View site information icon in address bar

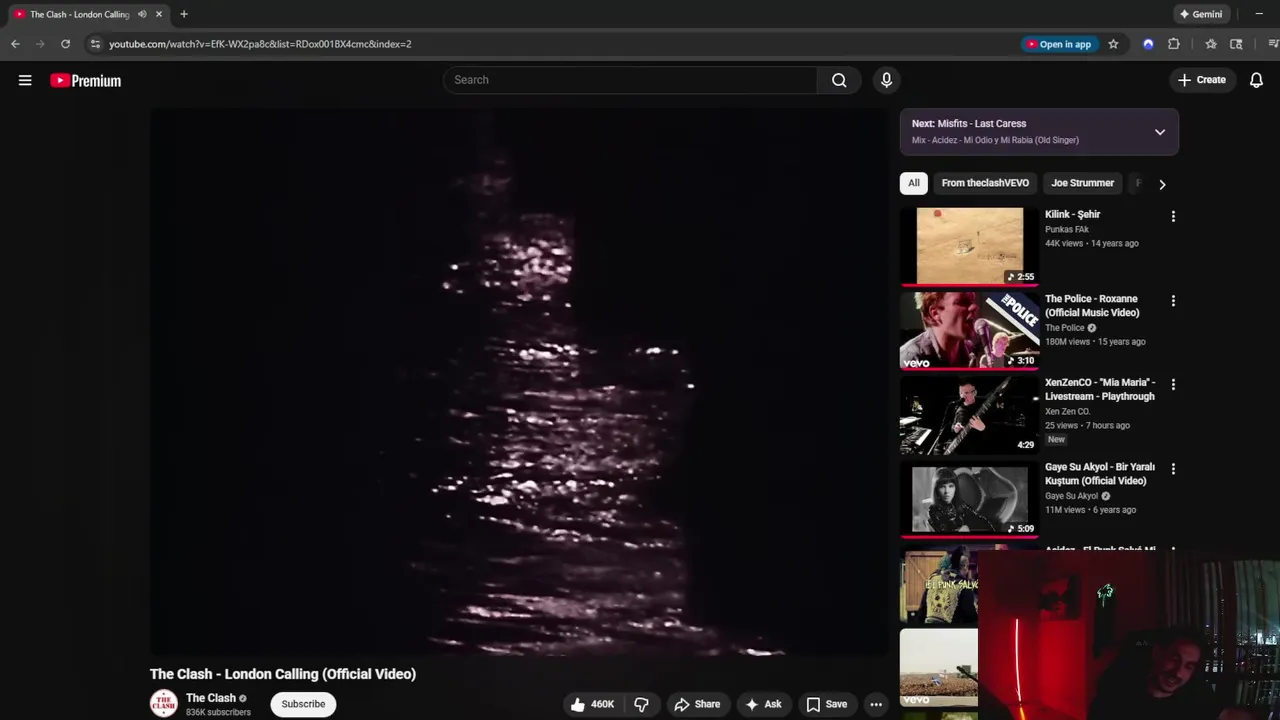click(94, 44)
